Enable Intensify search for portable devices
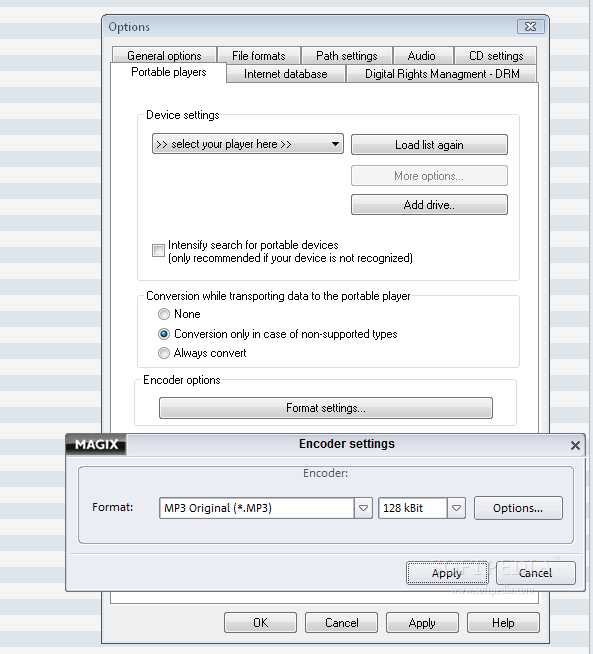The height and width of the screenshot is (654, 593). (x=158, y=251)
